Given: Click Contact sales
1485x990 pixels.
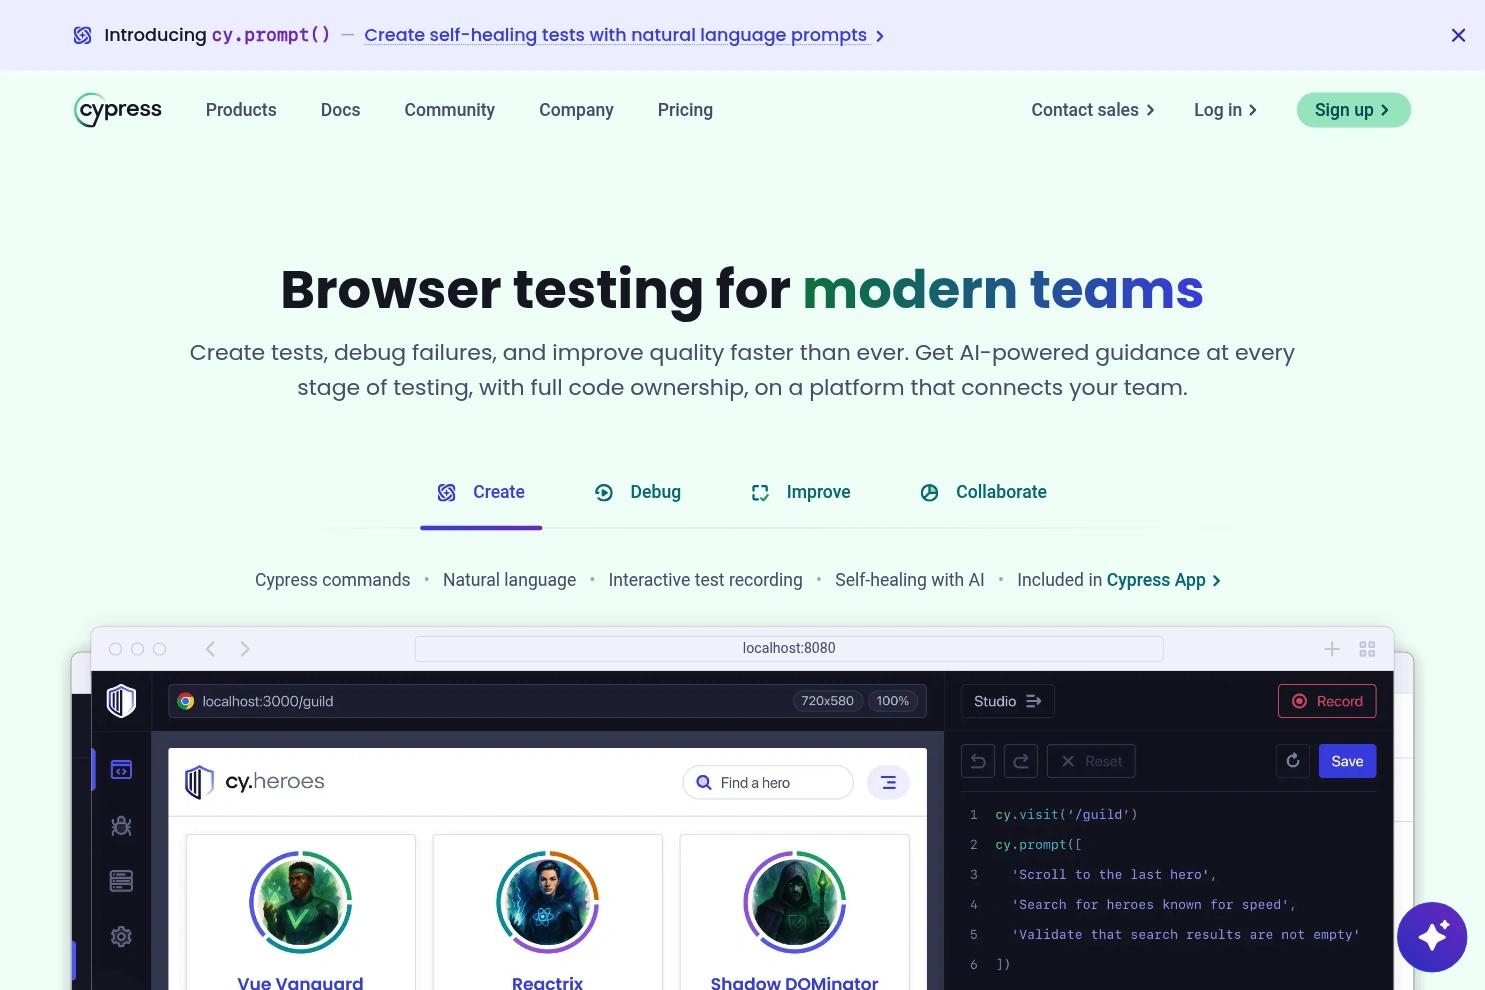Looking at the screenshot, I should point(1093,110).
